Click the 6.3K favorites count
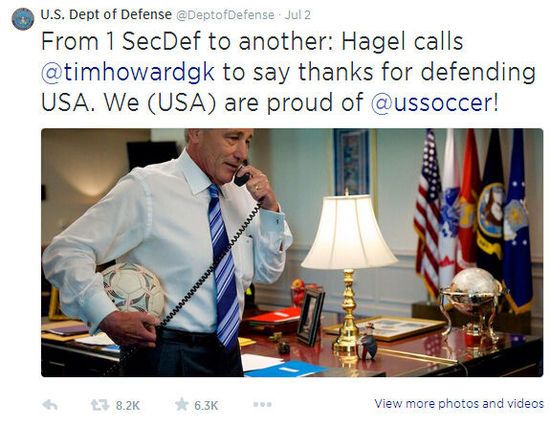The width and height of the screenshot is (550, 426). [x=206, y=406]
